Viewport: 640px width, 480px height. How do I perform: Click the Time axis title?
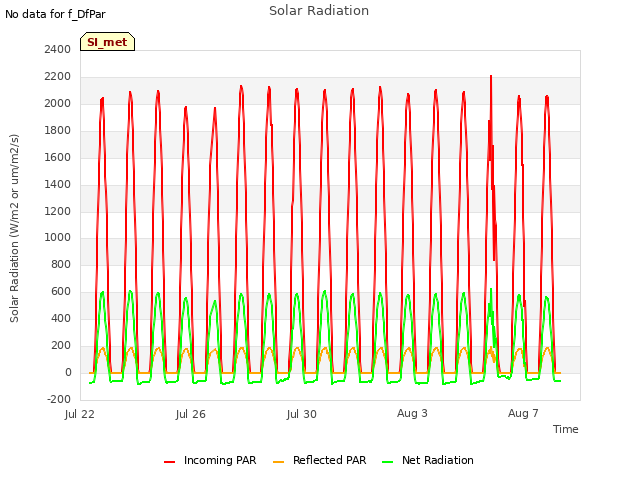click(x=566, y=429)
